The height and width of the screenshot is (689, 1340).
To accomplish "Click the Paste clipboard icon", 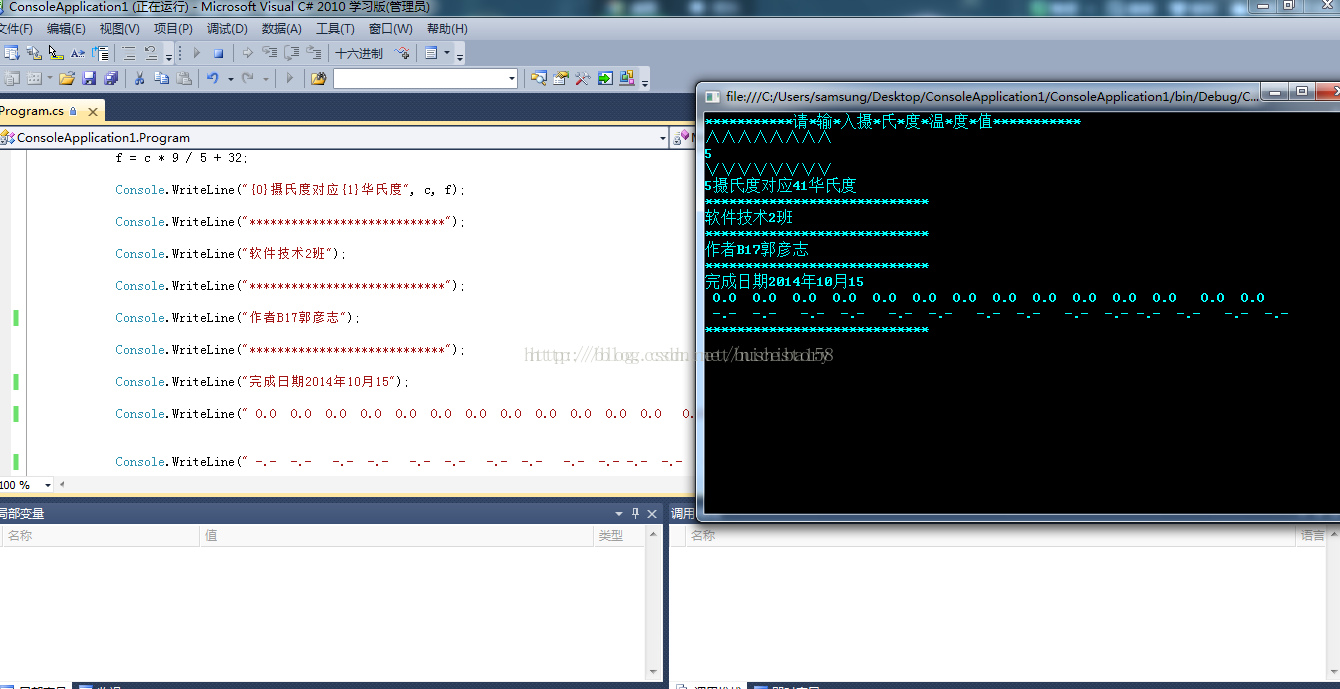I will (x=184, y=78).
